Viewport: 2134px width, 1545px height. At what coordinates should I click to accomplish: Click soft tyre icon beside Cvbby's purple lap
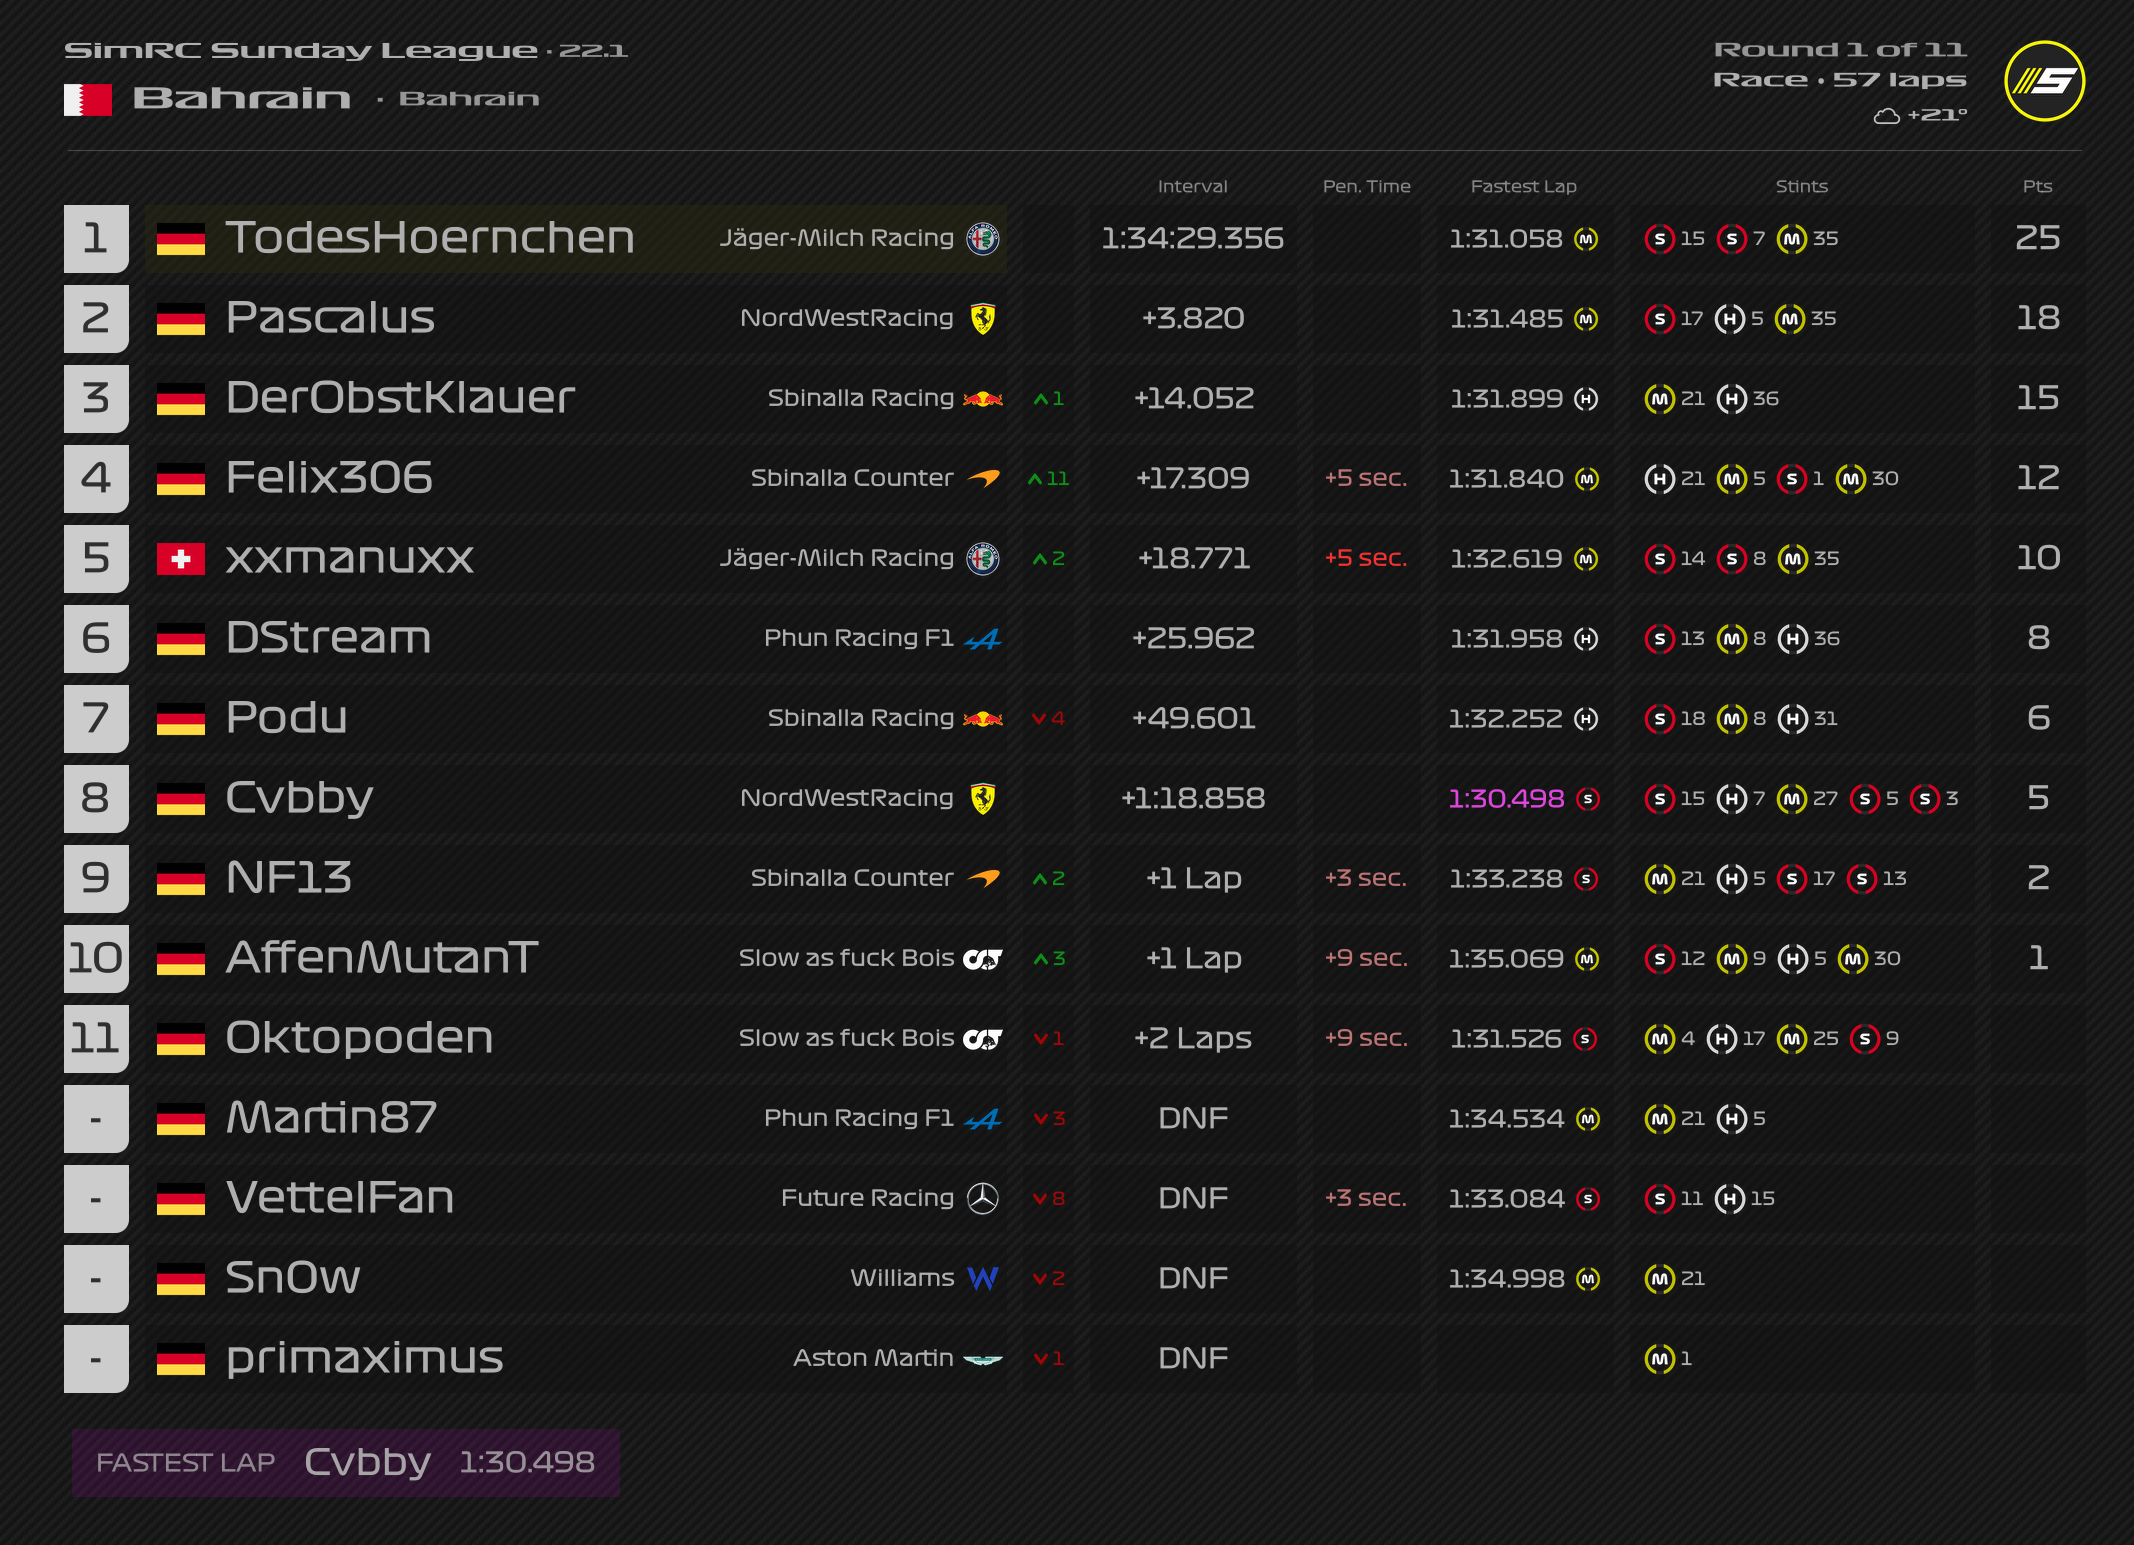coord(1587,799)
